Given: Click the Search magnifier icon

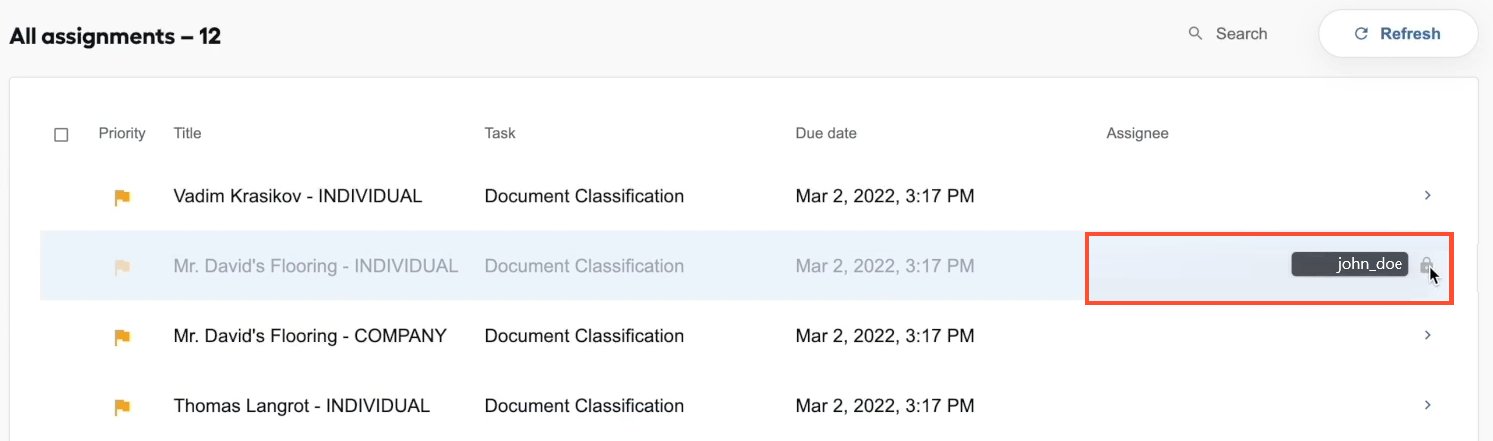Looking at the screenshot, I should click(1195, 34).
